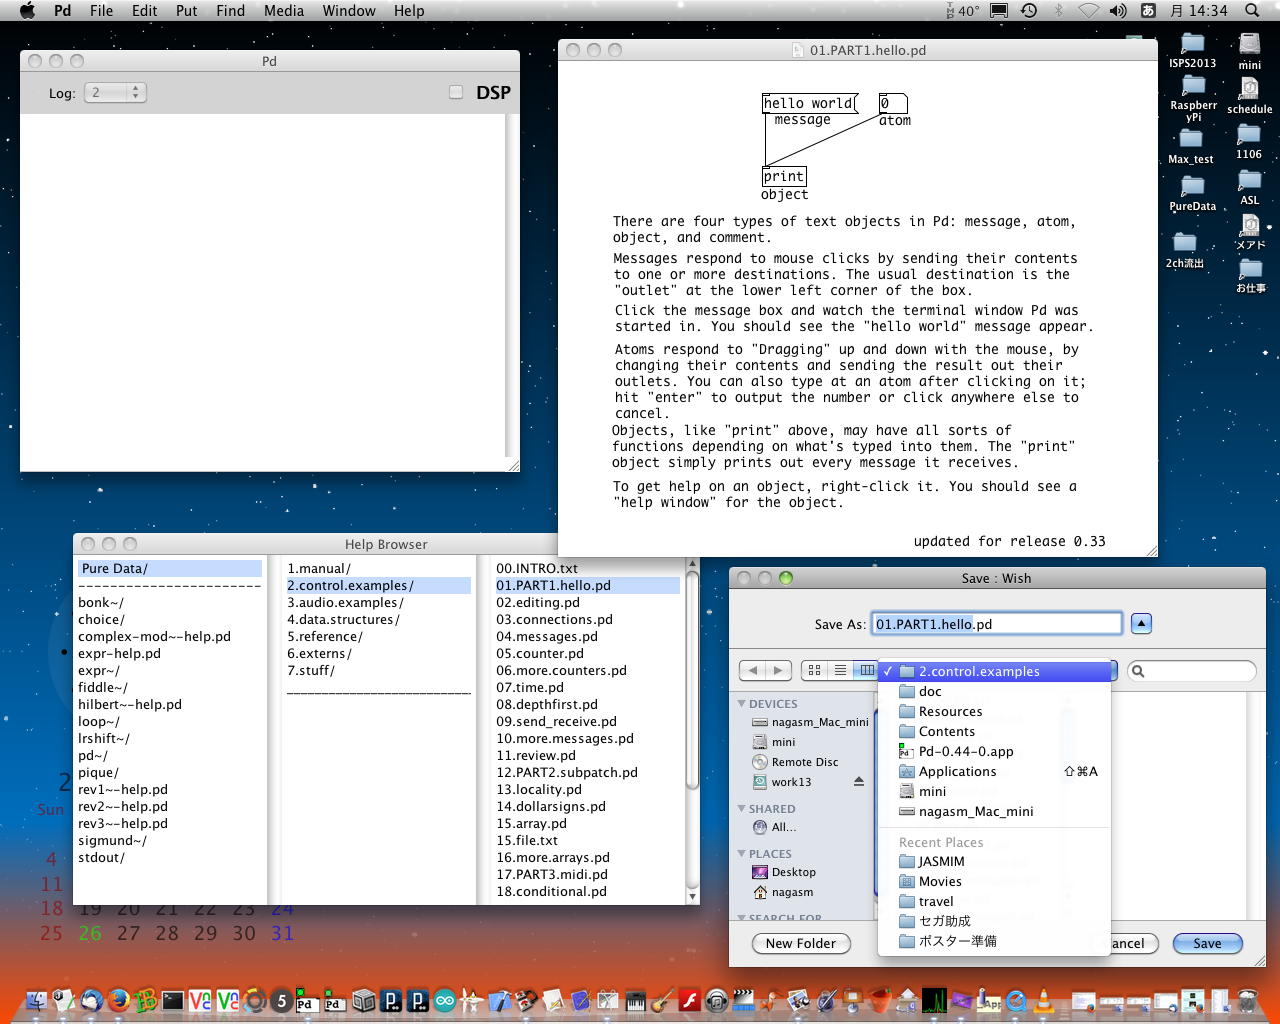This screenshot has width=1280, height=1024.
Task: Collapse the PLACES section in sidebar
Action: [x=741, y=854]
